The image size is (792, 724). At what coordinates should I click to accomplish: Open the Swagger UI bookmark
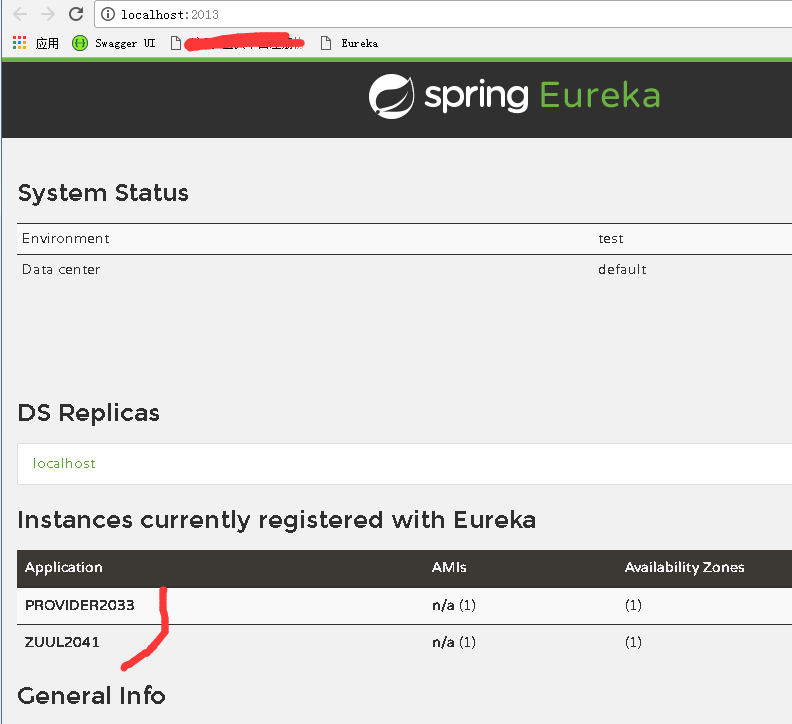point(124,43)
